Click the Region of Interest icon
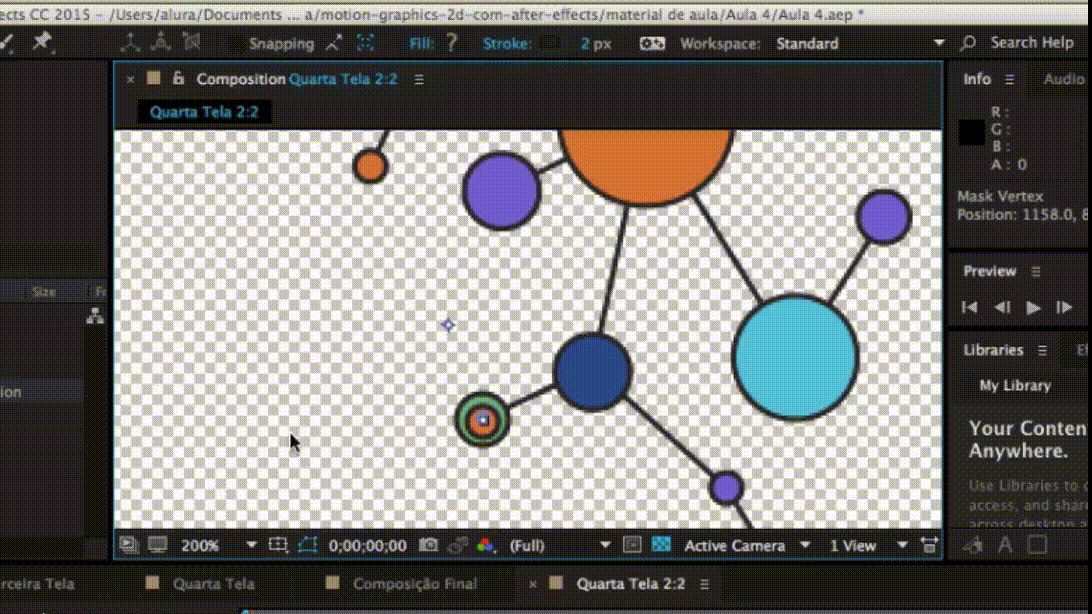 coord(632,545)
